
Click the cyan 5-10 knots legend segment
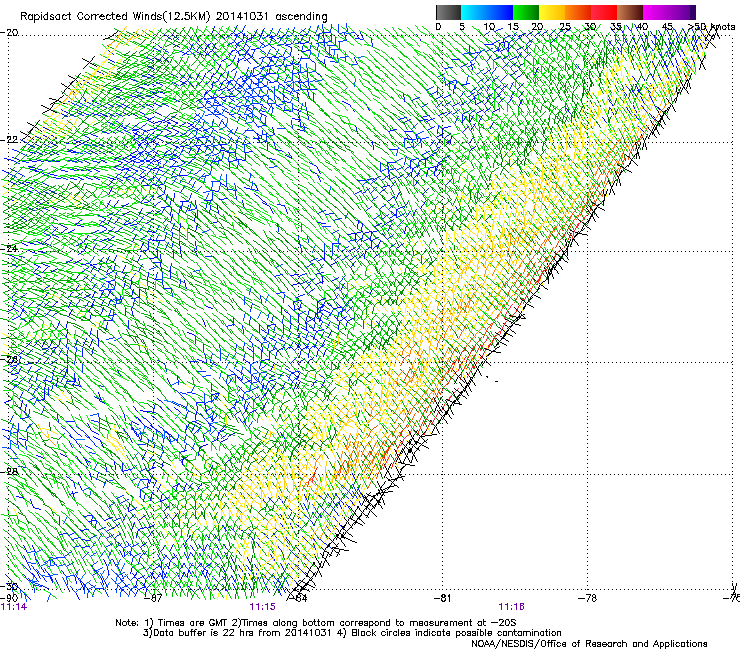coord(474,12)
